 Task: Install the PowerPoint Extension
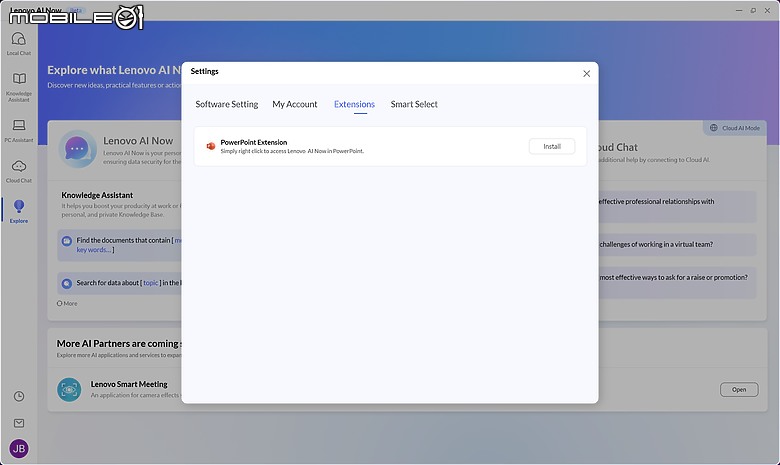click(552, 146)
